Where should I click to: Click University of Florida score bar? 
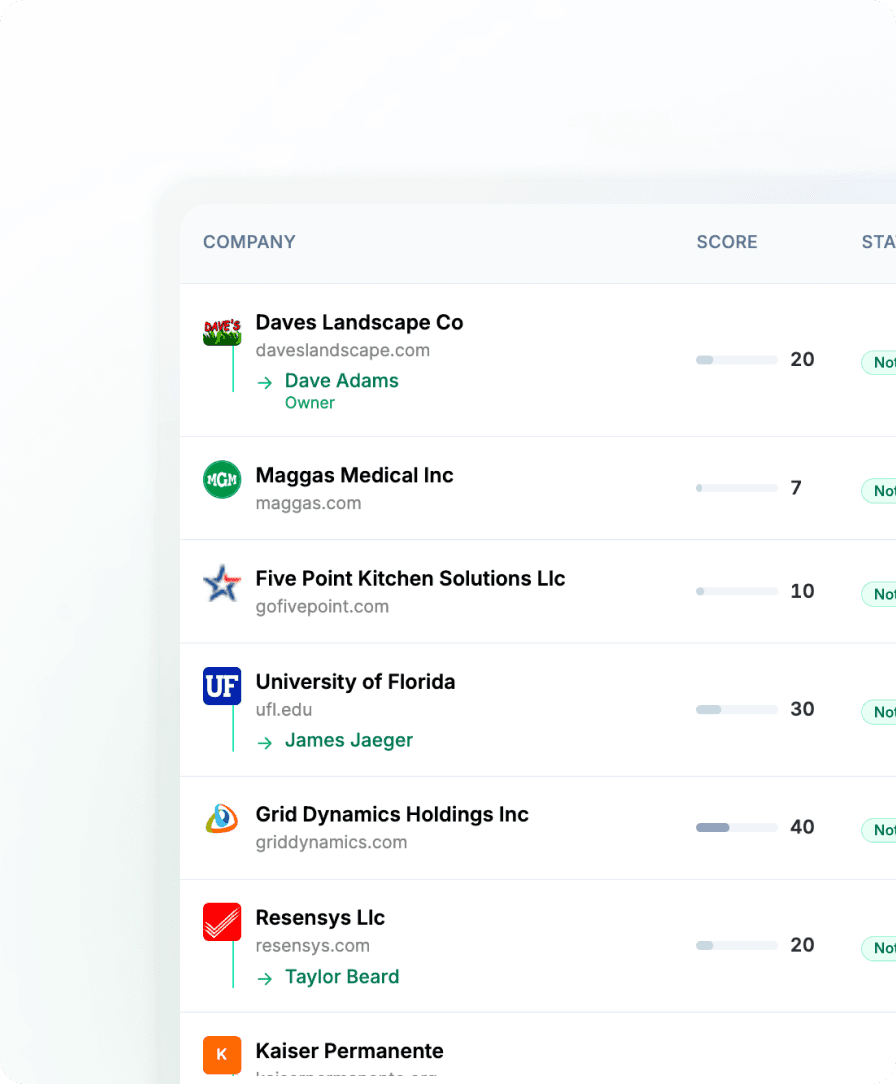click(x=737, y=709)
